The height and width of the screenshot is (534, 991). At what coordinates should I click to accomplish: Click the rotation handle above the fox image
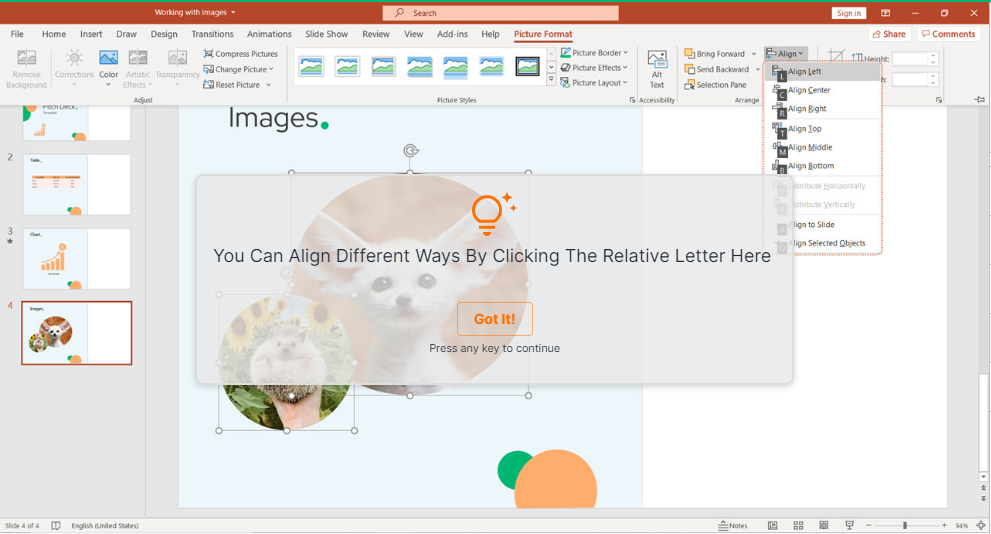click(x=411, y=150)
